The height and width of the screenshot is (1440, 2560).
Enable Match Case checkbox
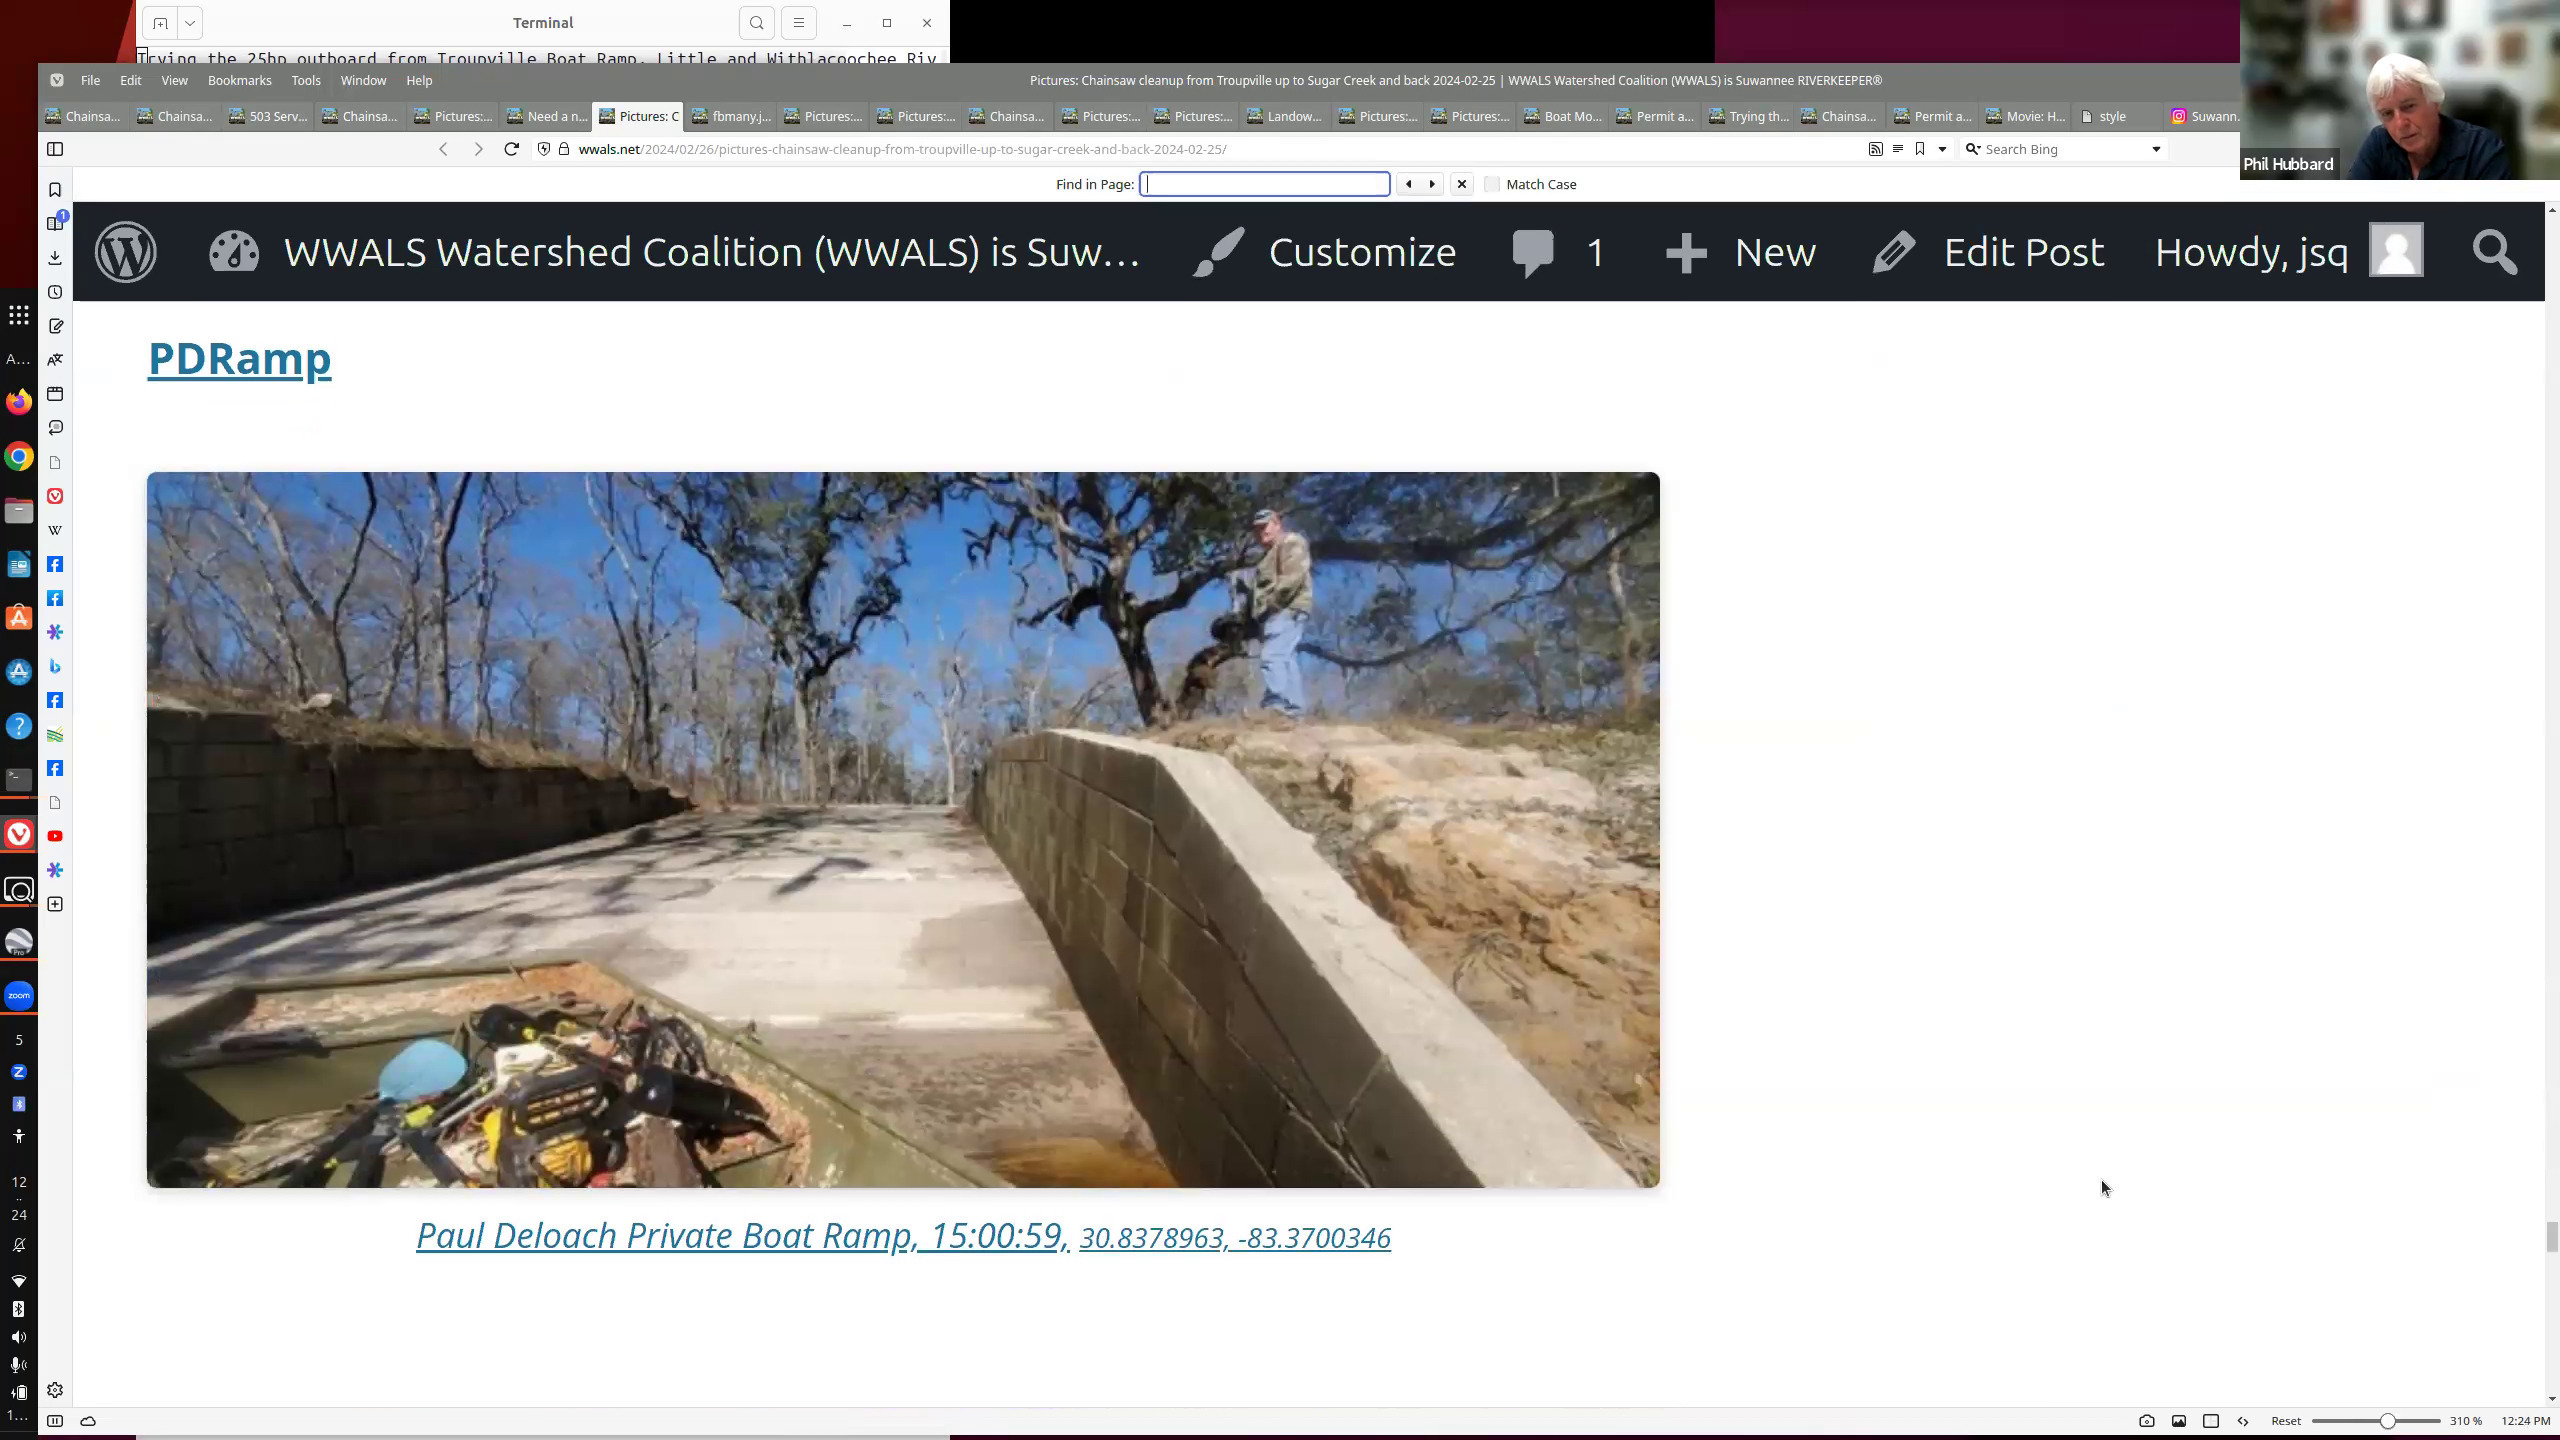coord(1492,184)
